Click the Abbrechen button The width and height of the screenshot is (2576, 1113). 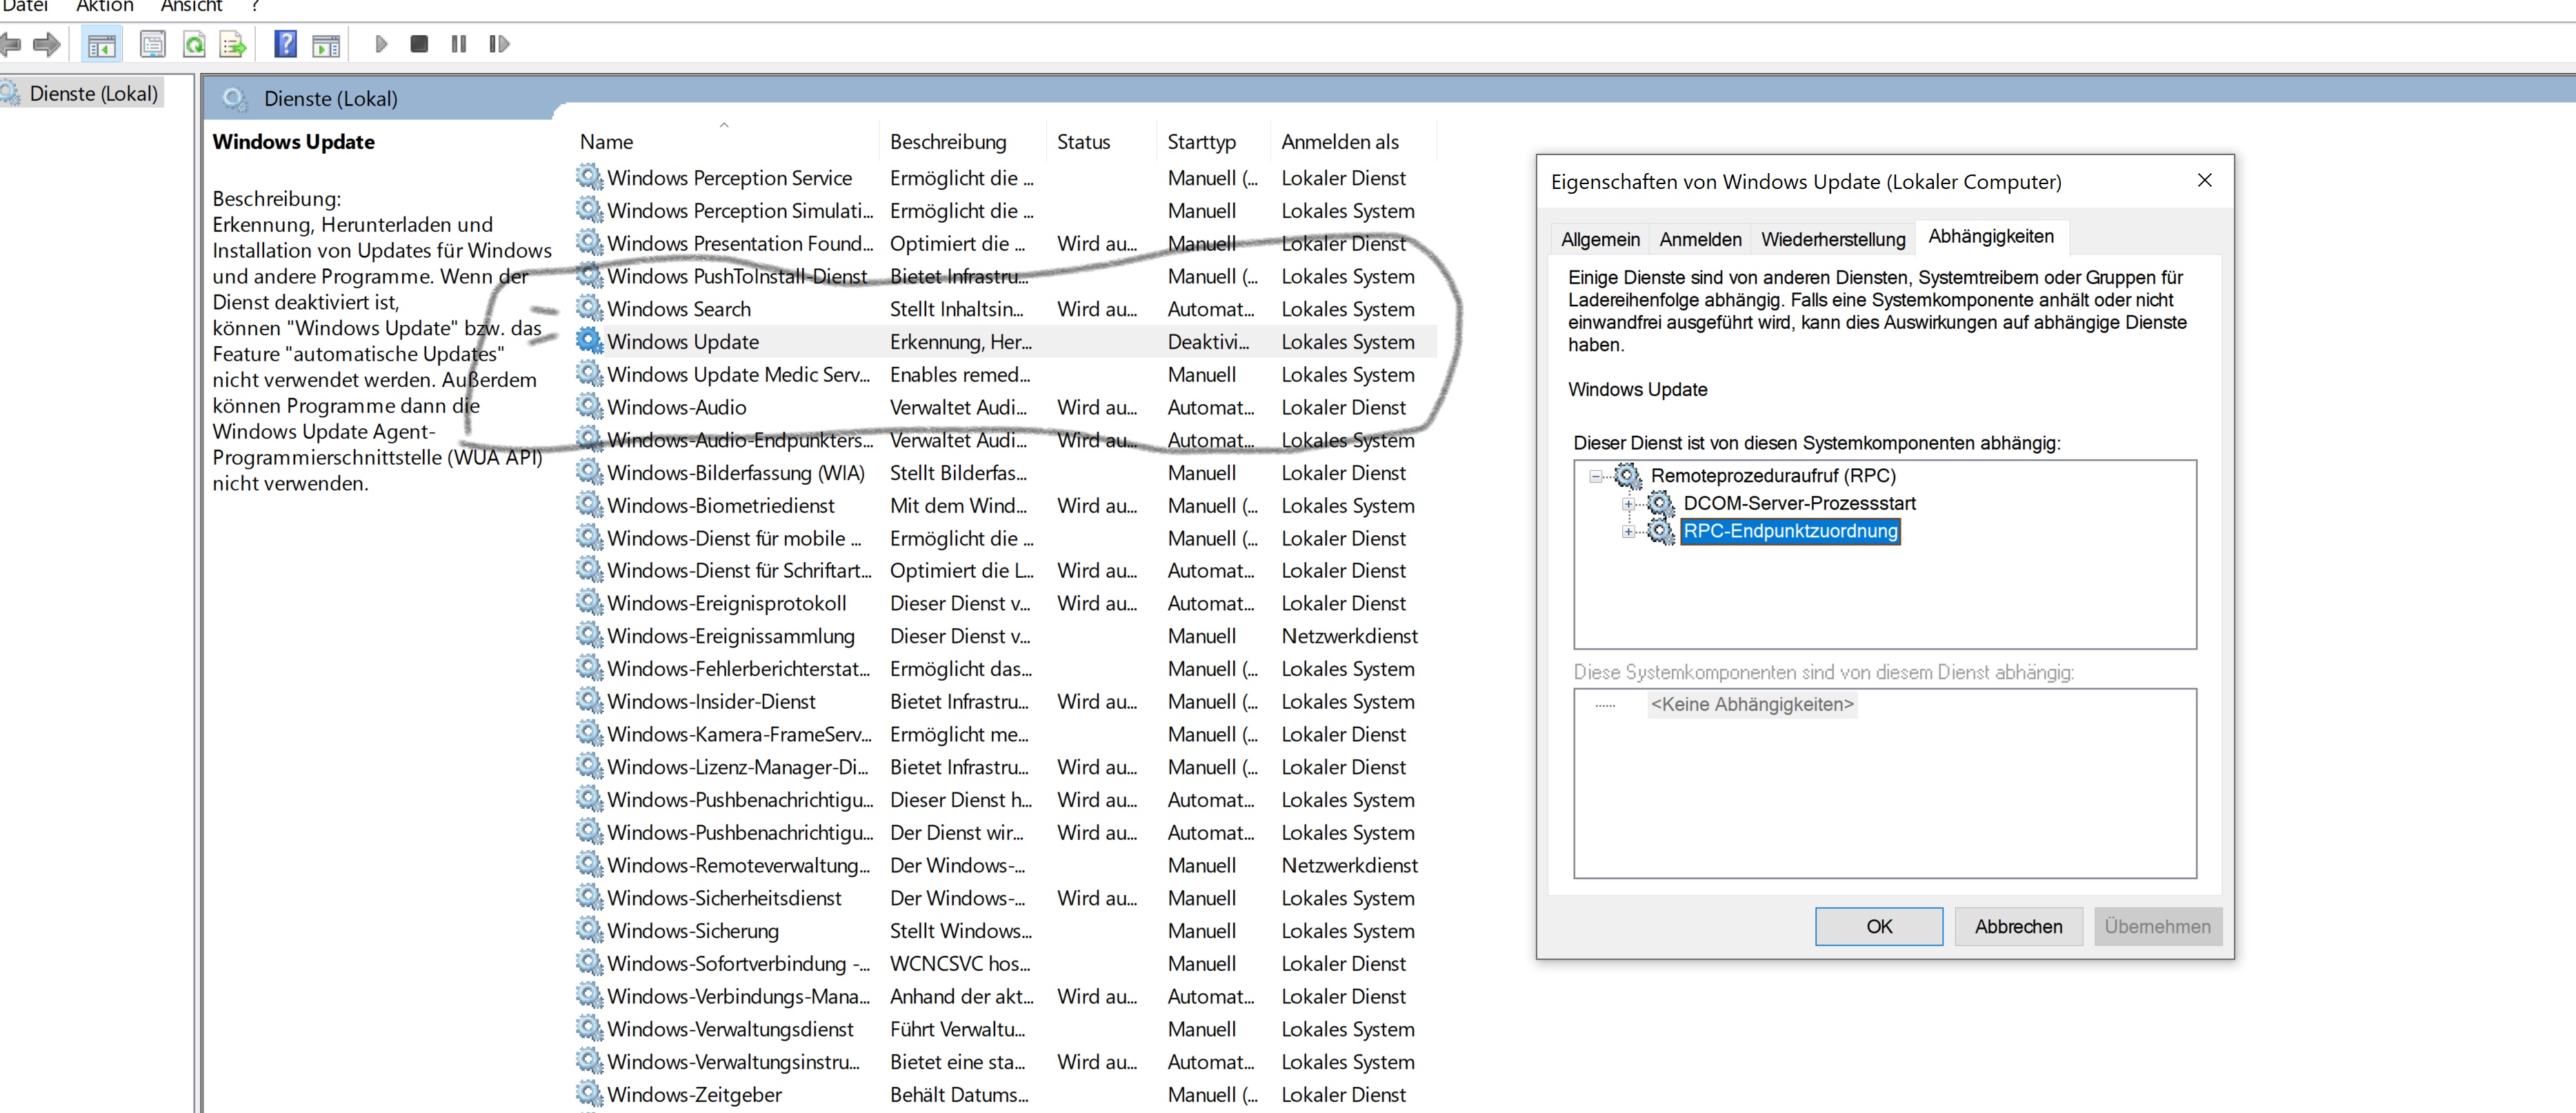[2017, 926]
